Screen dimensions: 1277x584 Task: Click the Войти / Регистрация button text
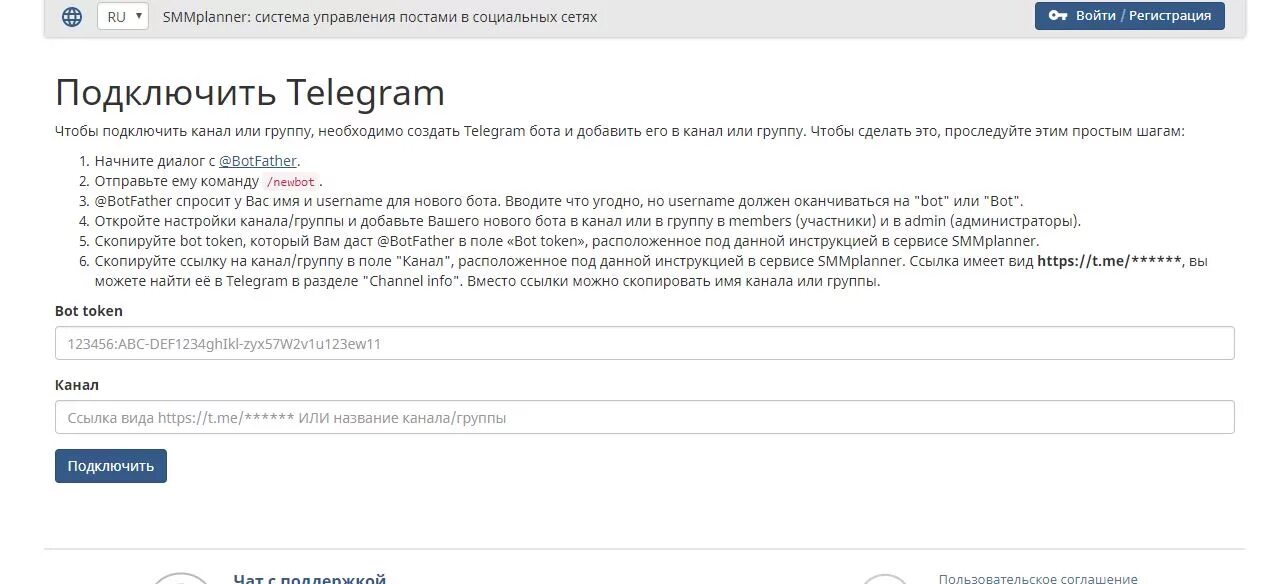coord(1143,16)
